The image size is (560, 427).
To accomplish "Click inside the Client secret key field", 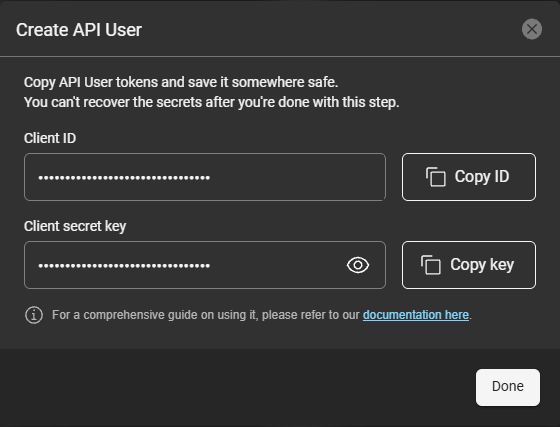I will (205, 265).
